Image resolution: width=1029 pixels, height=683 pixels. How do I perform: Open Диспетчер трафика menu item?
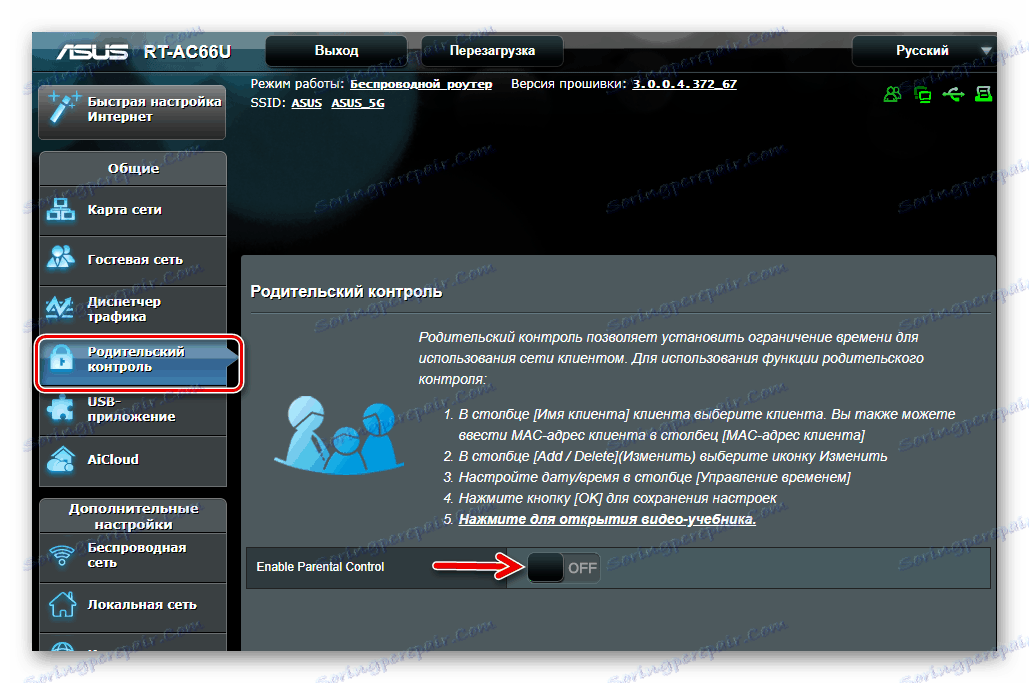[133, 309]
